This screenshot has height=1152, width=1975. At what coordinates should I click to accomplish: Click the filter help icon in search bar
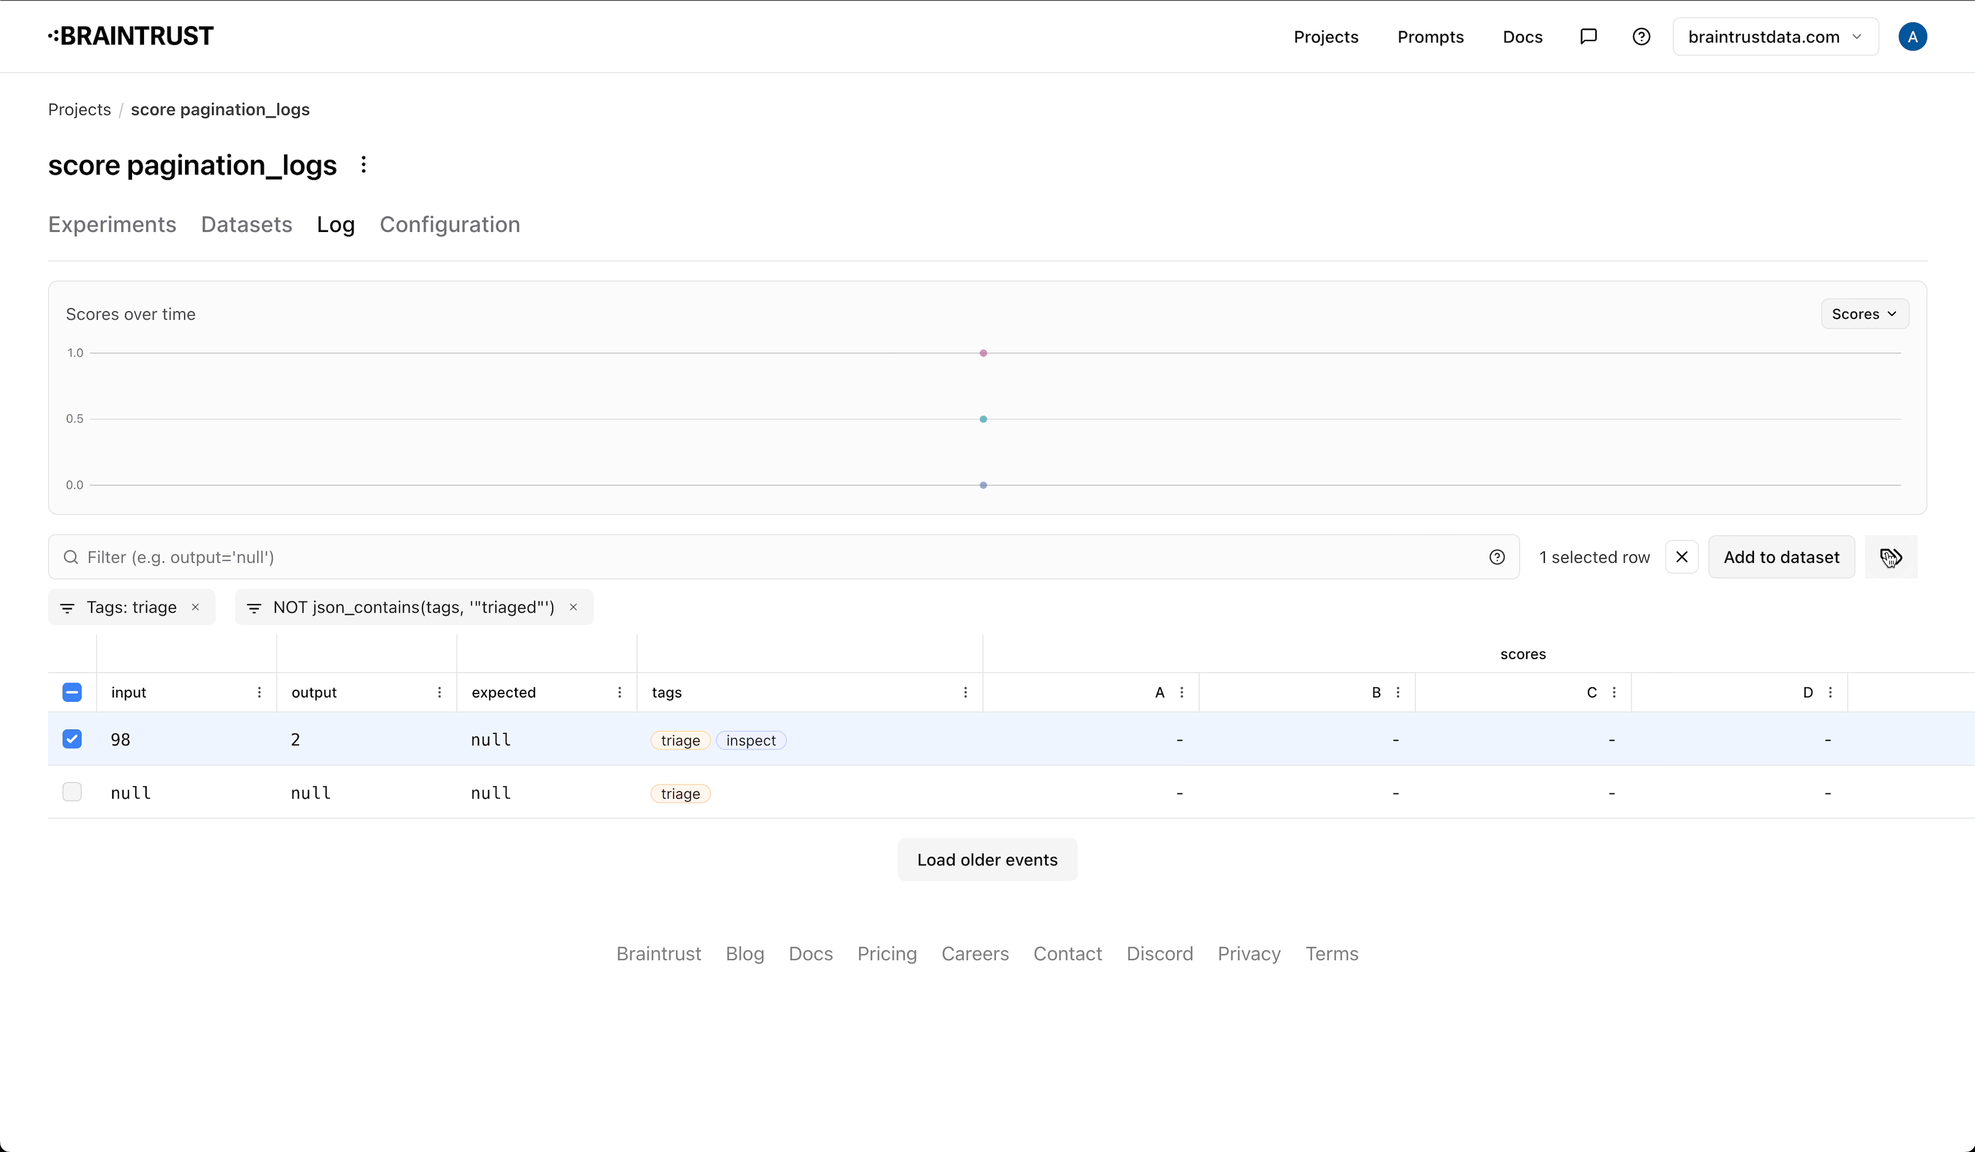(x=1497, y=557)
